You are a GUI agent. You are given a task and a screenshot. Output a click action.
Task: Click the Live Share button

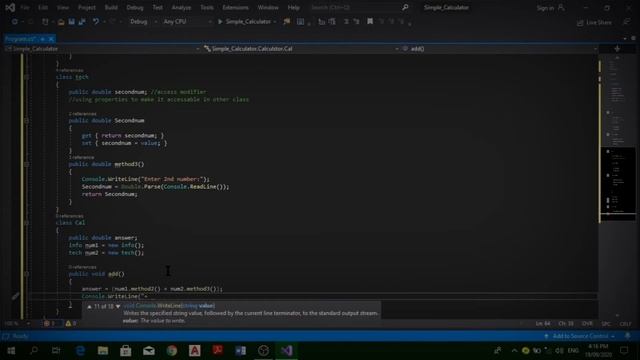pyautogui.click(x=594, y=22)
